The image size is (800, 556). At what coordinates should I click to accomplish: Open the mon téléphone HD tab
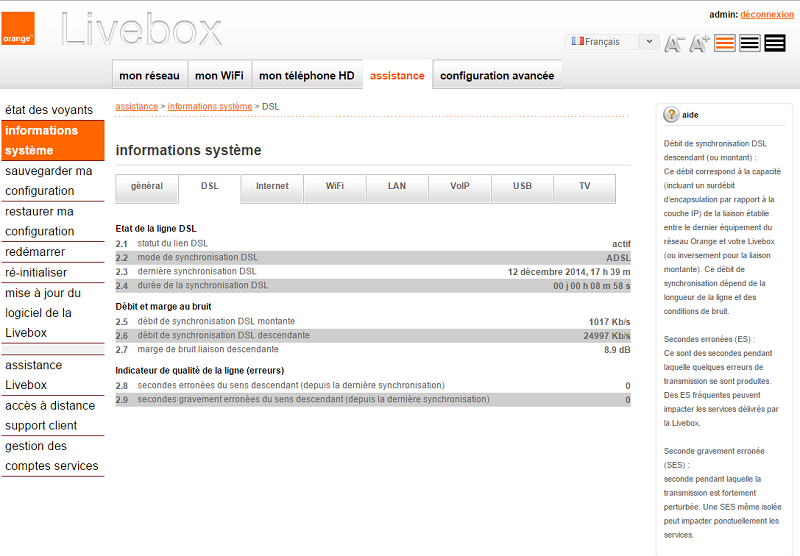click(x=307, y=75)
